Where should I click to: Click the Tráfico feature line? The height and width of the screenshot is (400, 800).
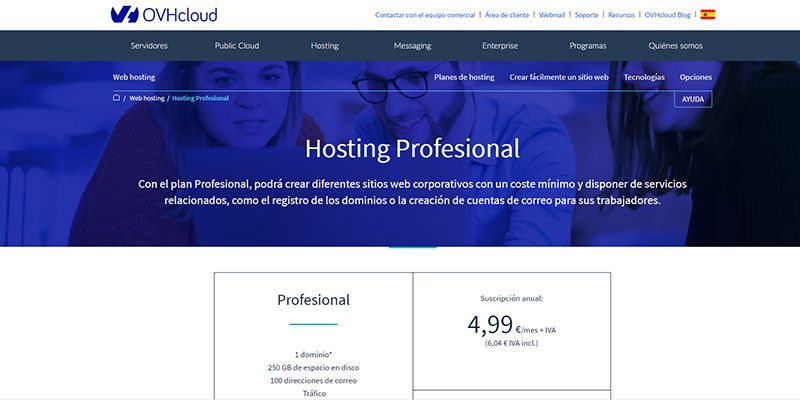coord(313,393)
